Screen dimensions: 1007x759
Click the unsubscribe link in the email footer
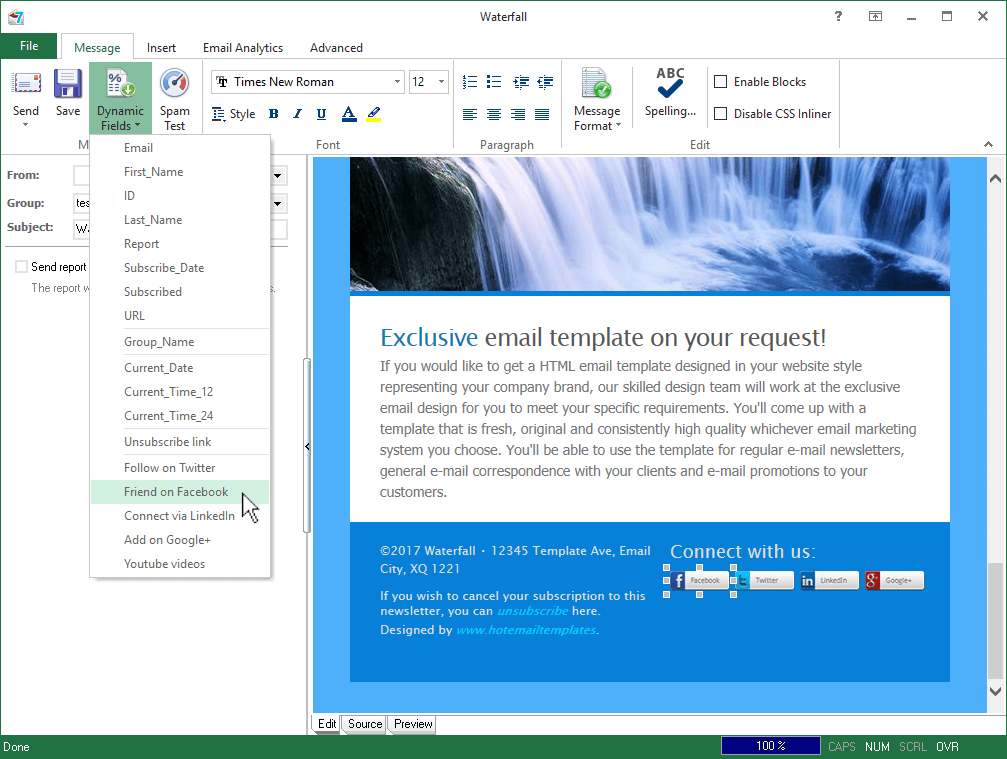click(532, 611)
